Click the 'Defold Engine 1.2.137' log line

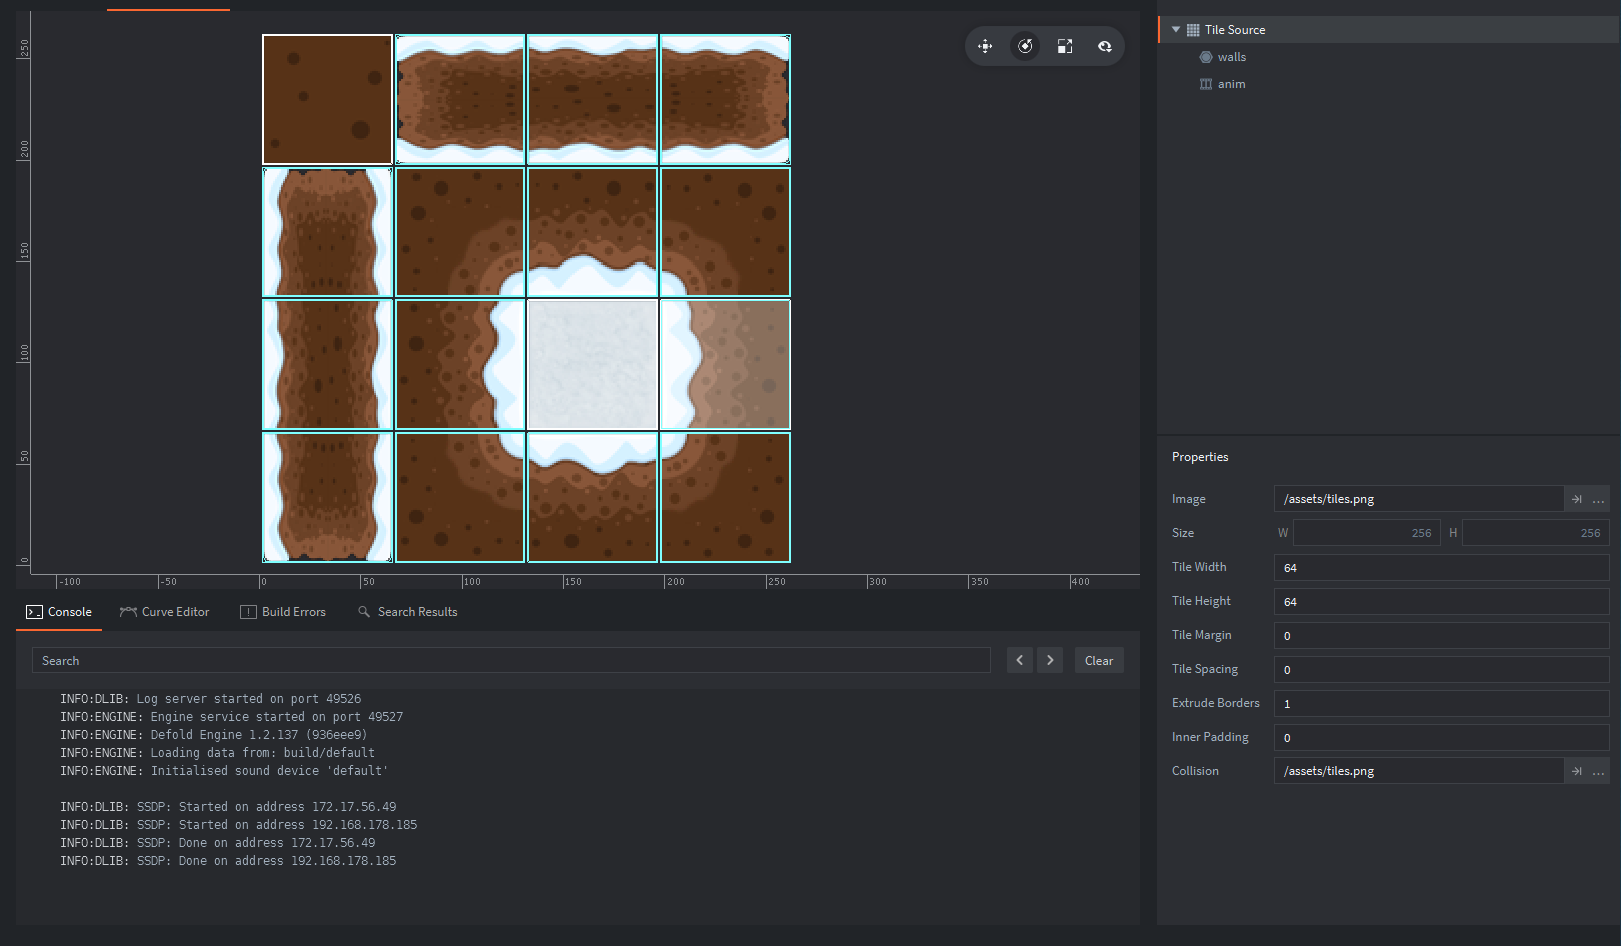(x=213, y=735)
